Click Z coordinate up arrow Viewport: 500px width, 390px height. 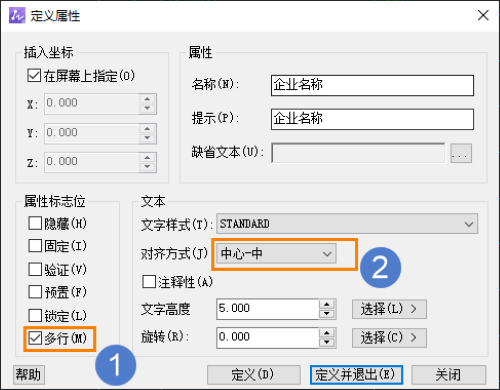point(147,157)
